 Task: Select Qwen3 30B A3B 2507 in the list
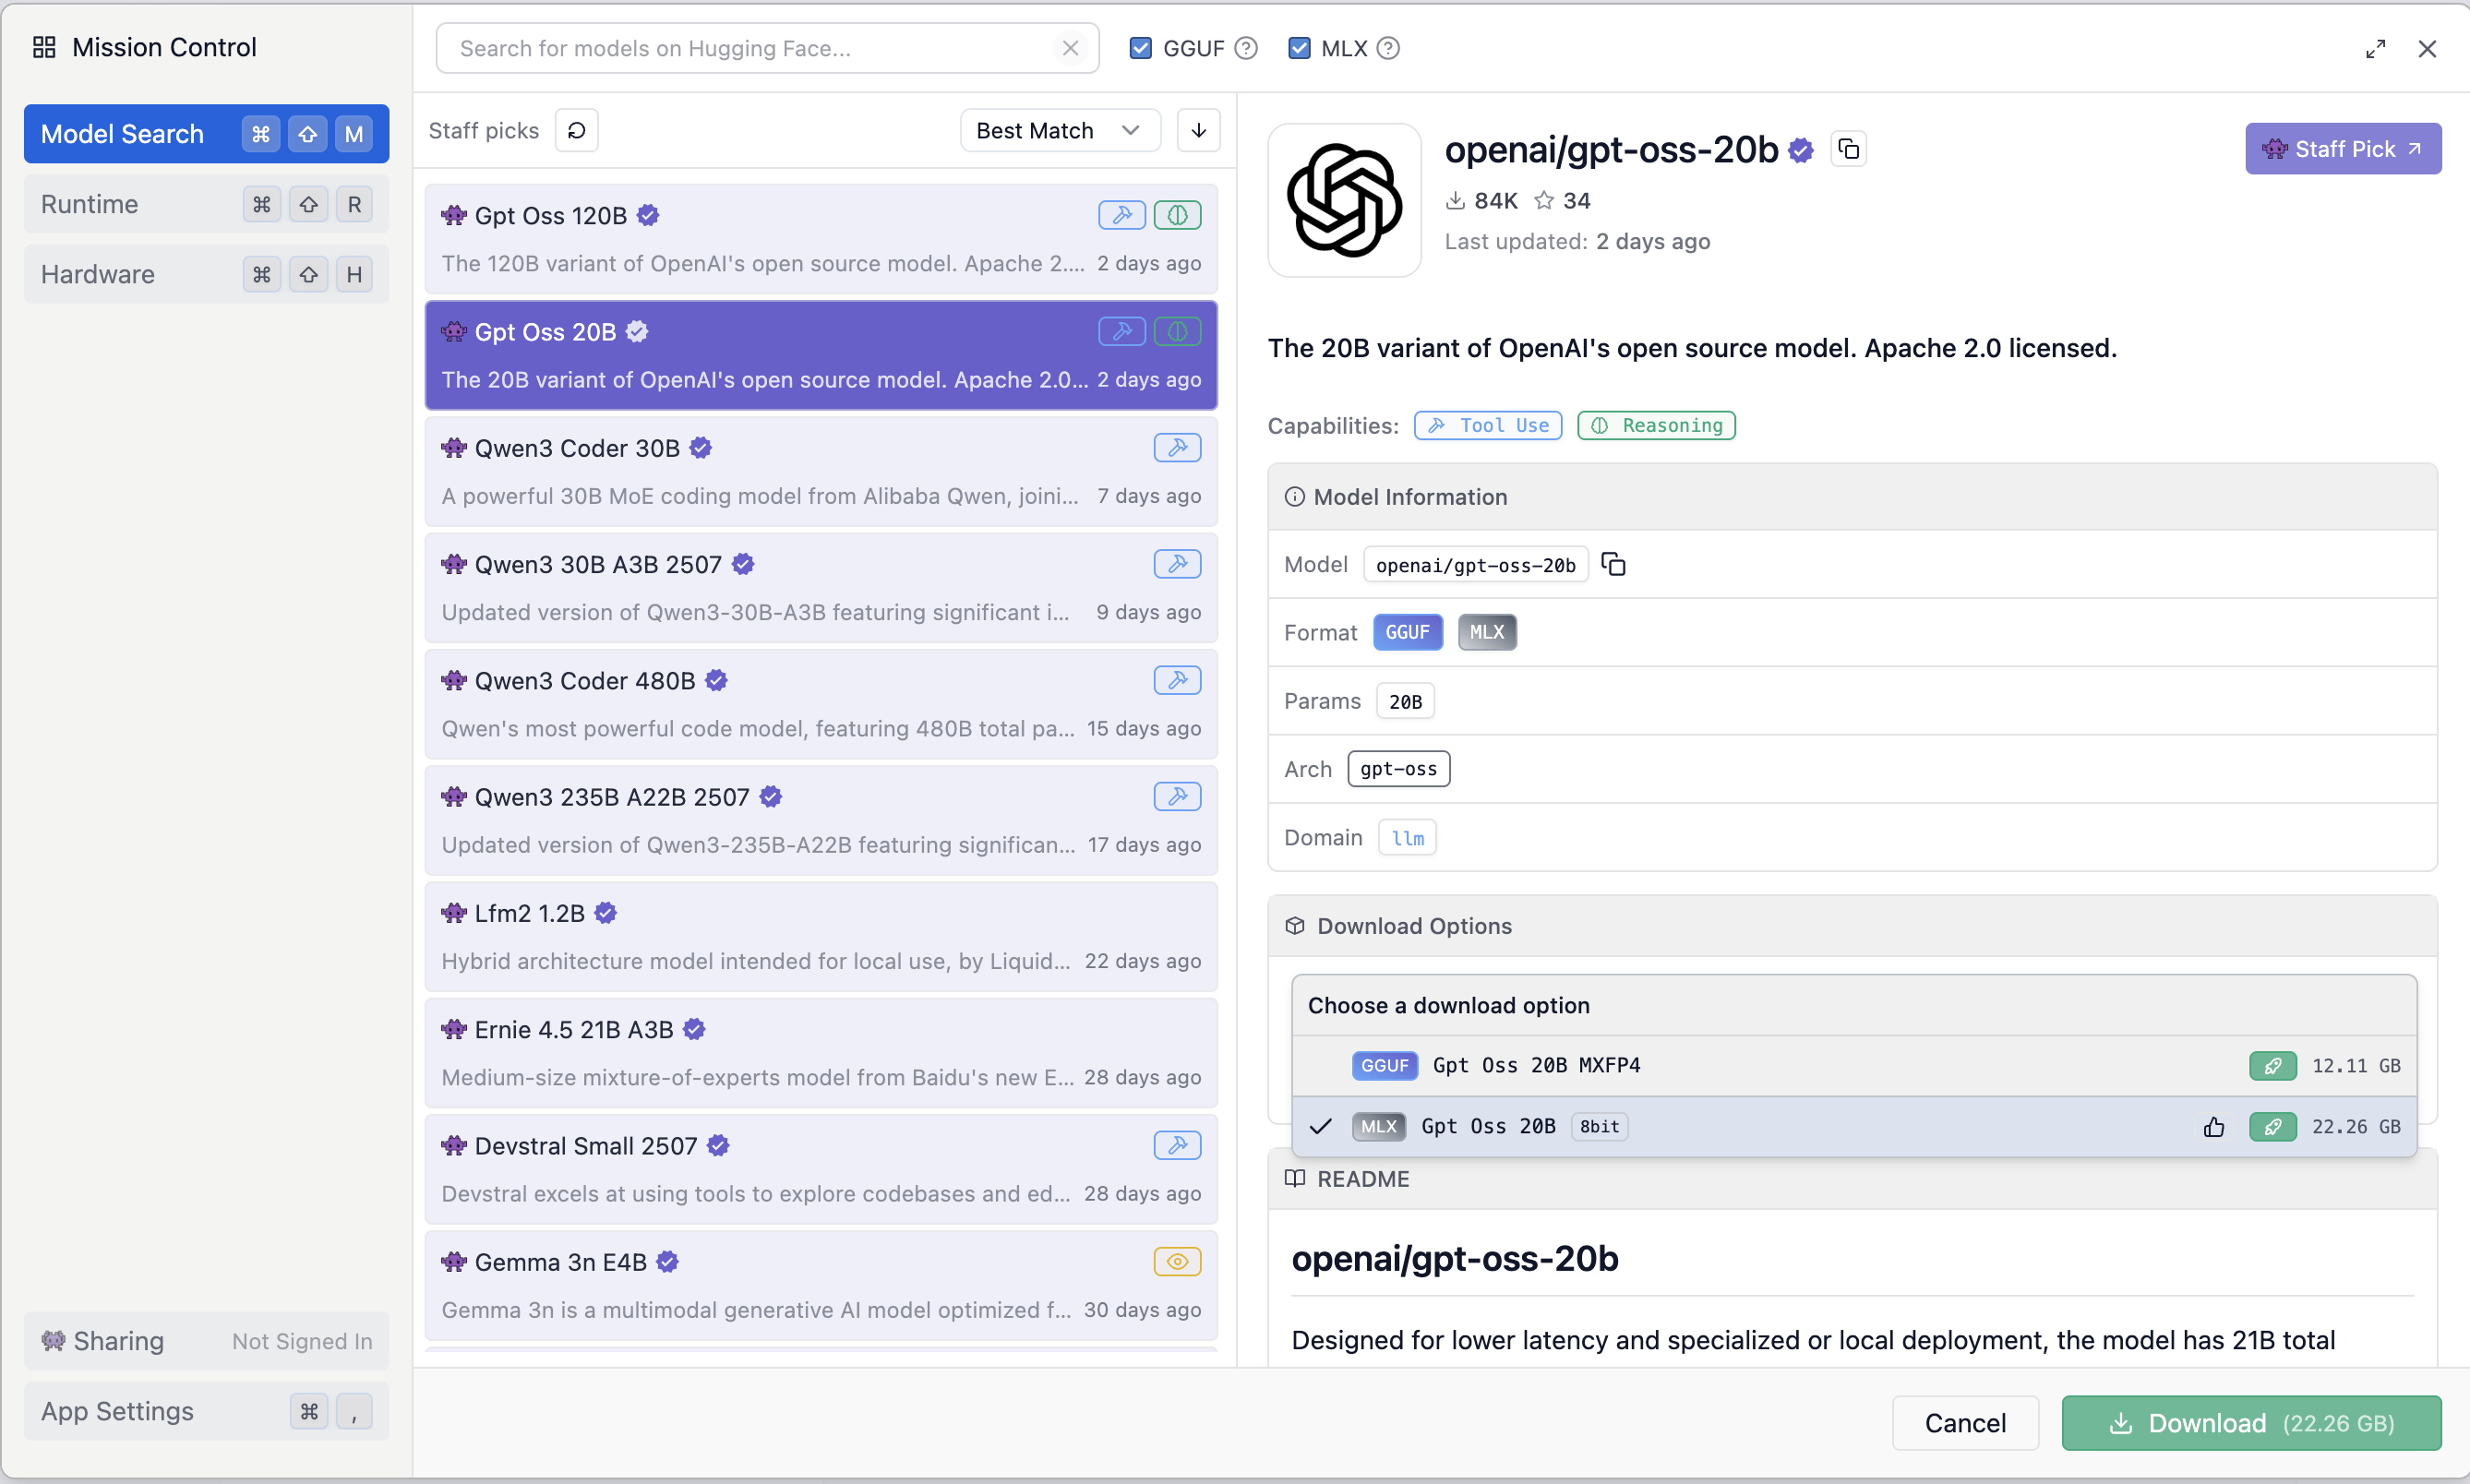coord(820,588)
